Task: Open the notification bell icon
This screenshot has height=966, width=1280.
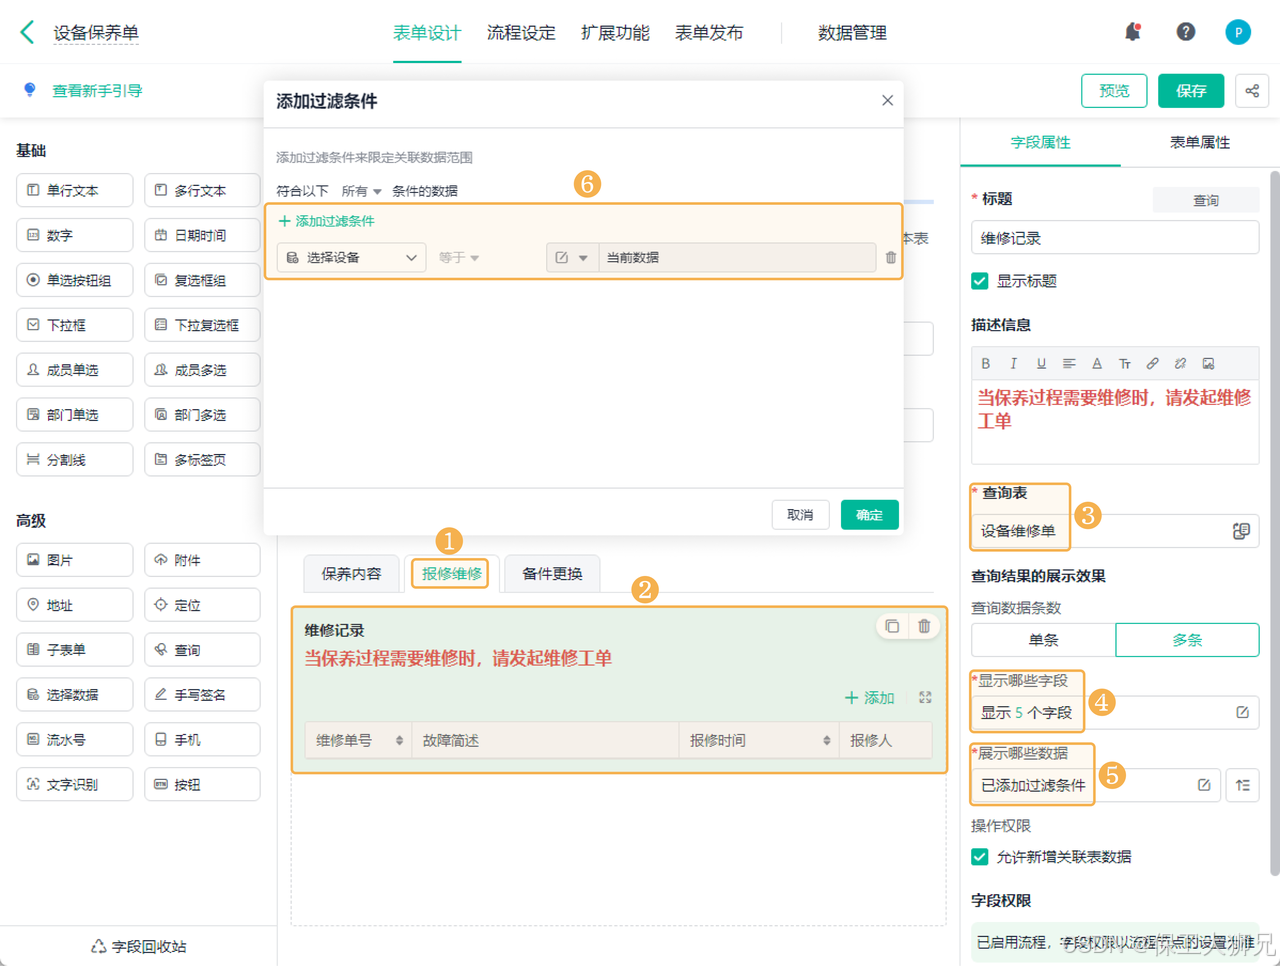Action: pyautogui.click(x=1133, y=32)
